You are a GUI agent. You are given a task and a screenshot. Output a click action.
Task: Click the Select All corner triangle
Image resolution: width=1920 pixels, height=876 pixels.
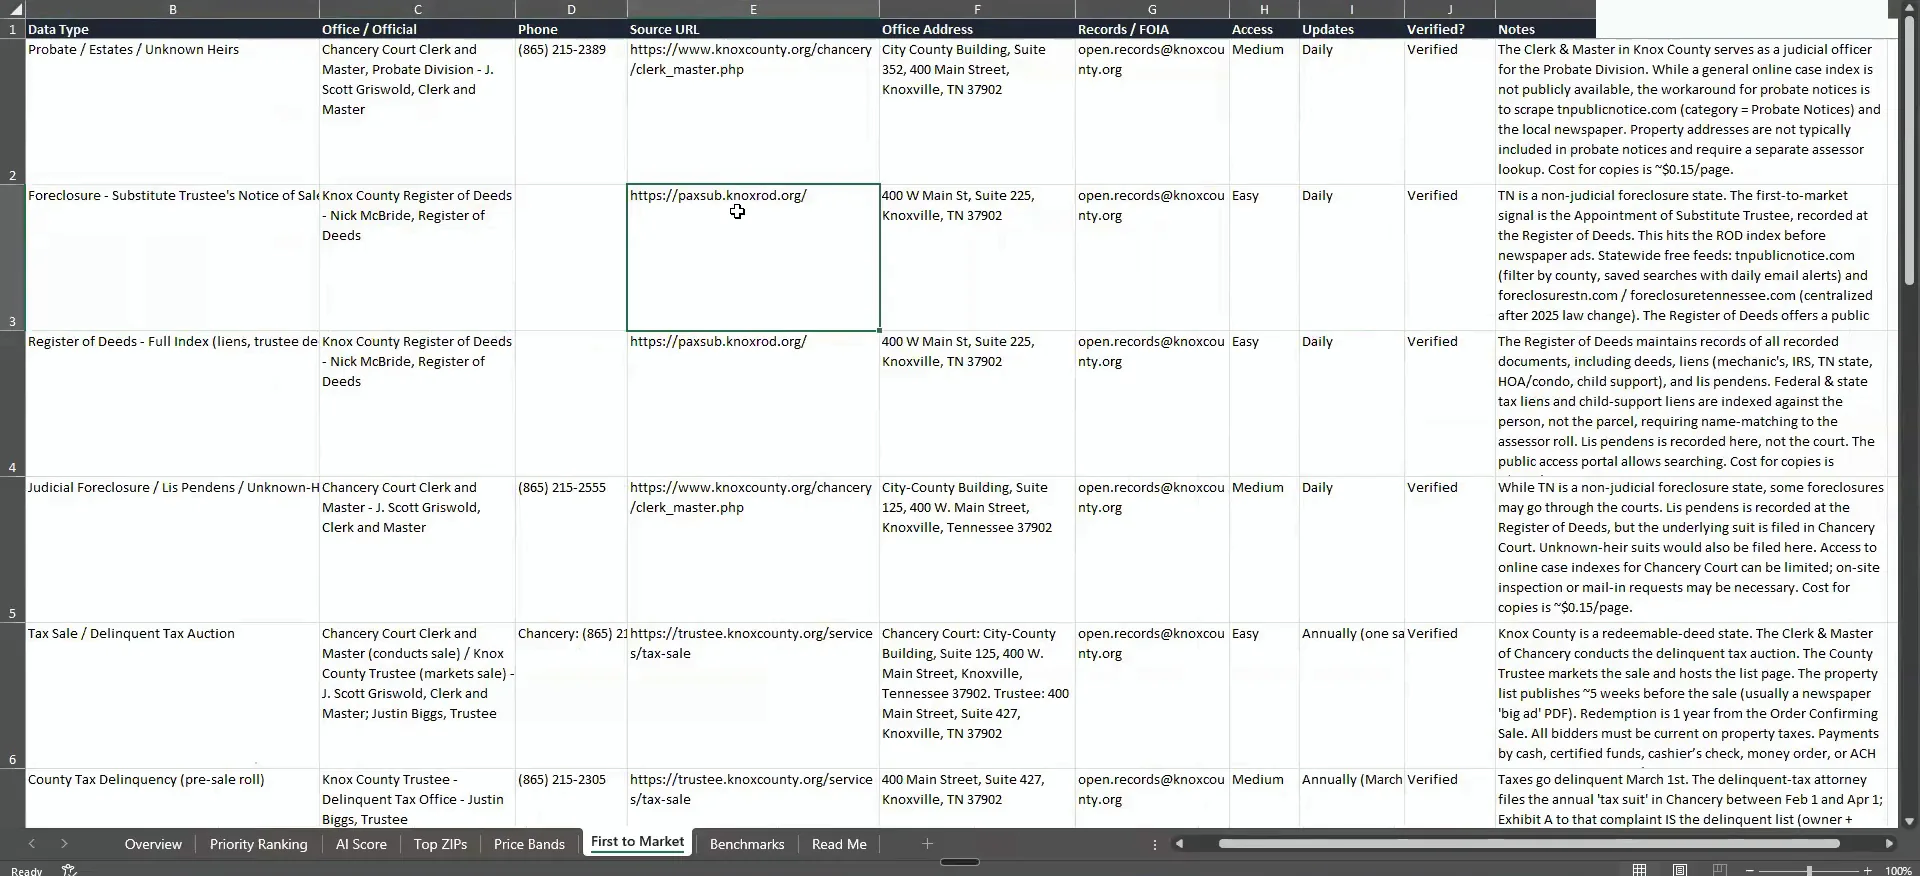click(14, 9)
